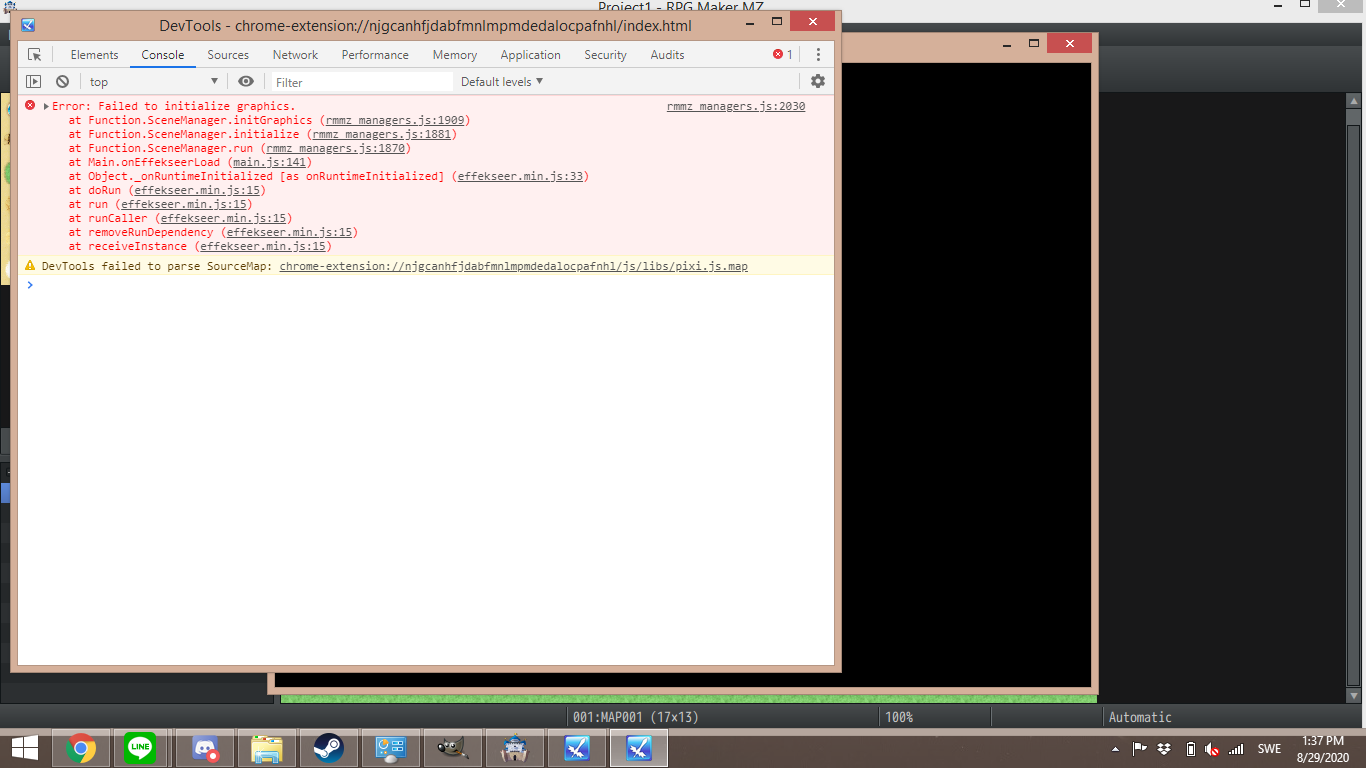Open rmmz_managers.js:1870 stack link
1366x768 pixels.
coord(335,148)
